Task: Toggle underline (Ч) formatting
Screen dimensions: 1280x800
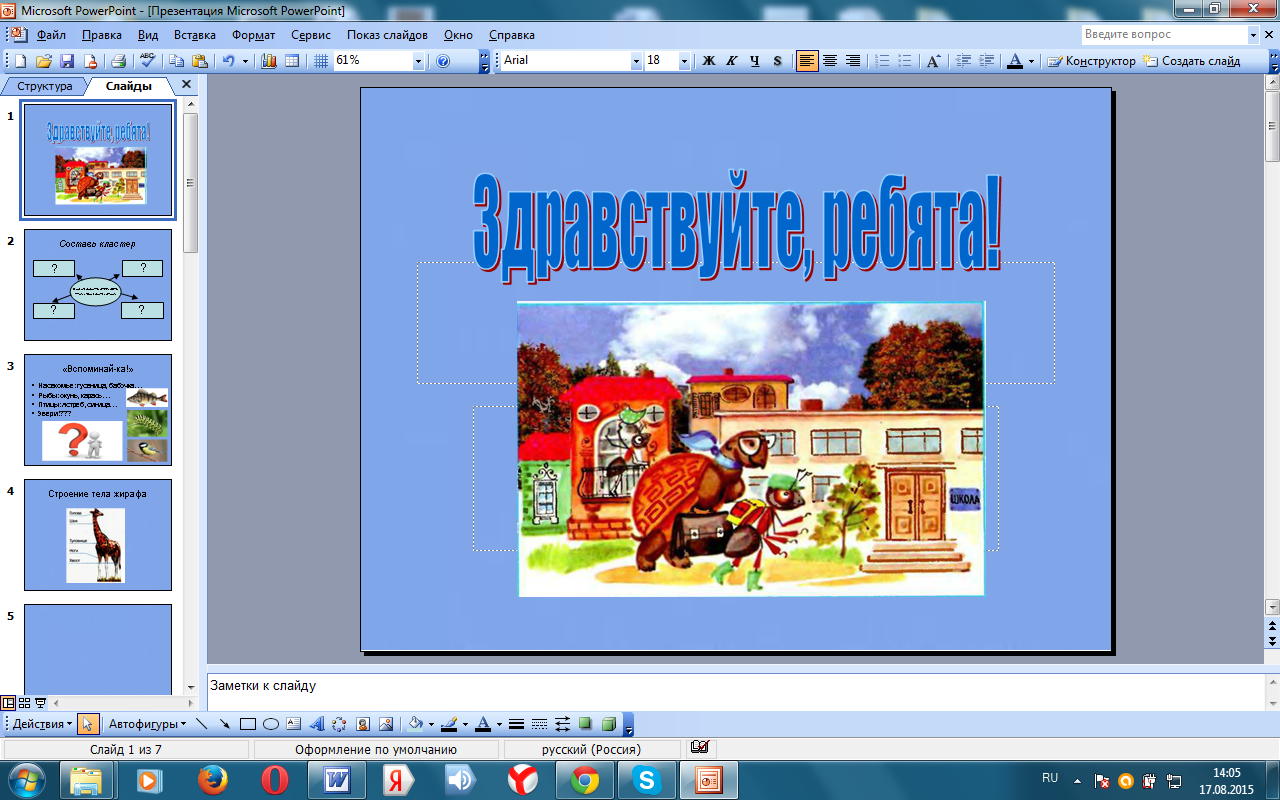Action: 755,61
